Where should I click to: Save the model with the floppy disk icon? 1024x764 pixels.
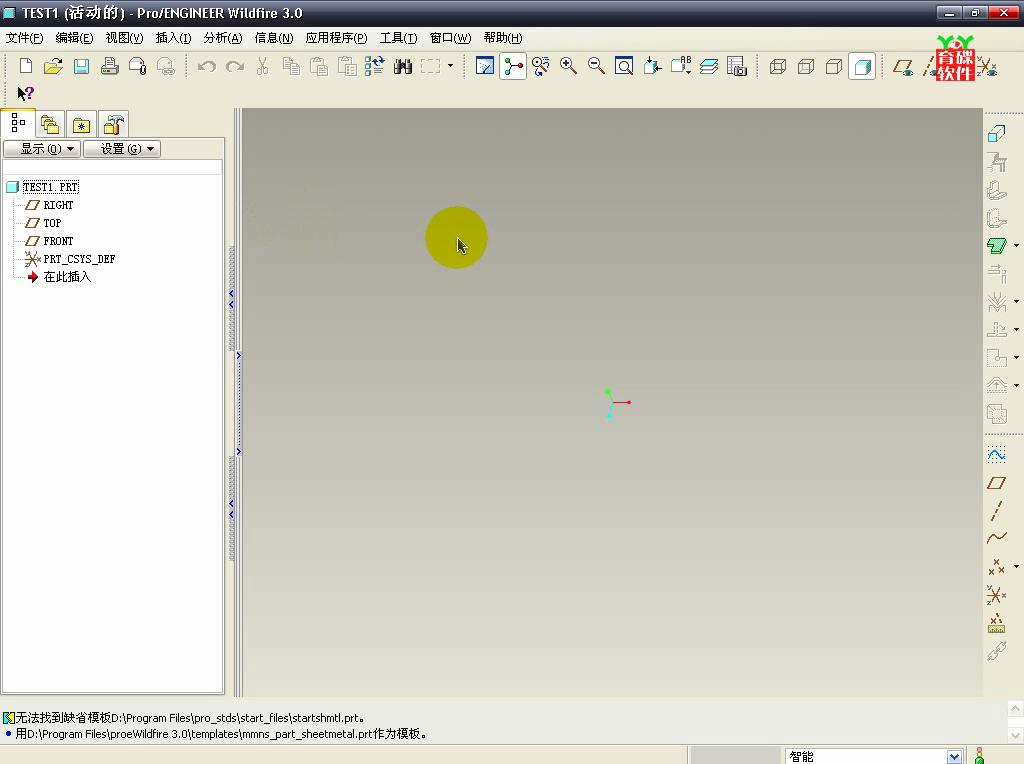pyautogui.click(x=81, y=66)
